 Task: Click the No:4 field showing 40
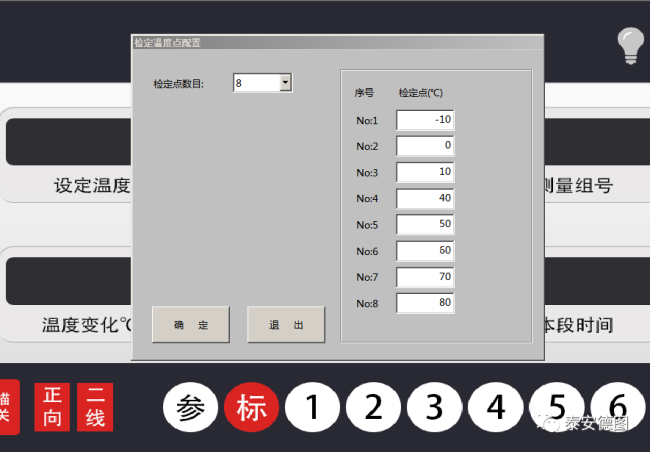pos(425,198)
